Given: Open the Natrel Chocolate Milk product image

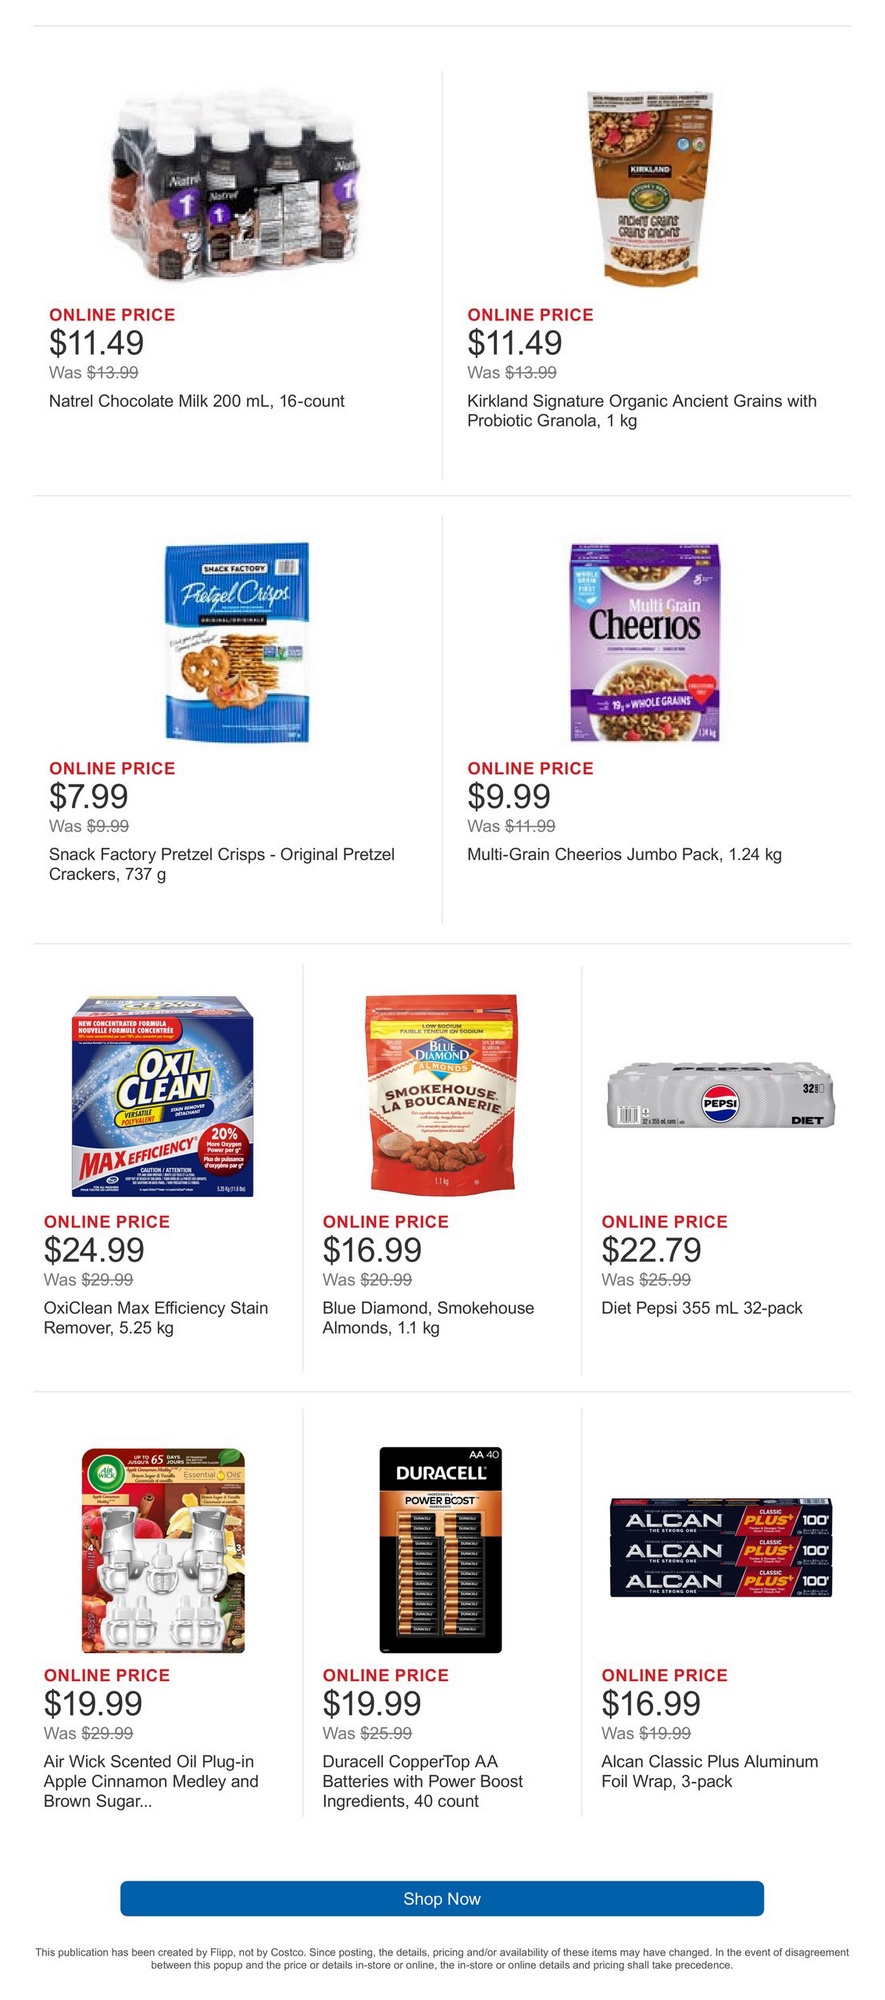Looking at the screenshot, I should [x=237, y=186].
